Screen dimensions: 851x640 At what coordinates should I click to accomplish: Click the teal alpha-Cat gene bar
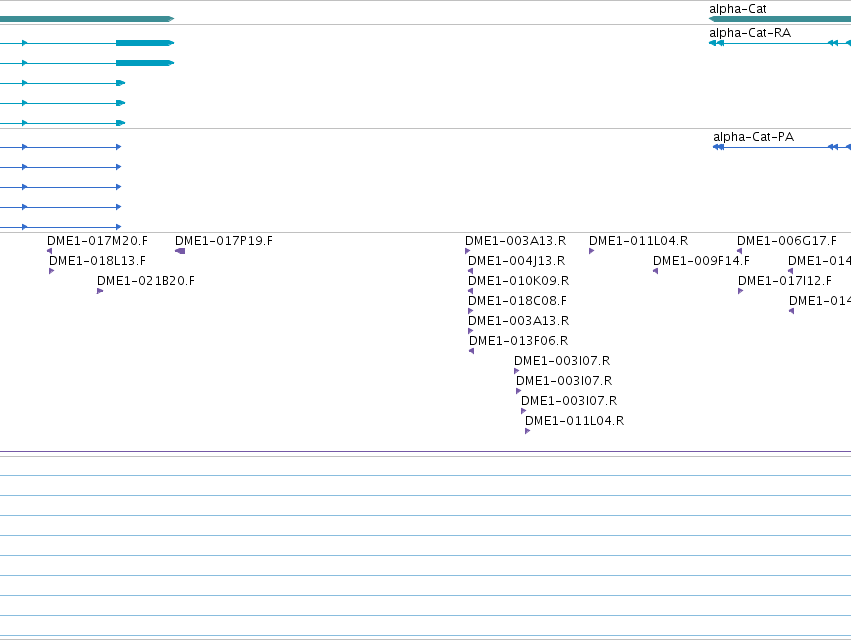click(x=780, y=19)
